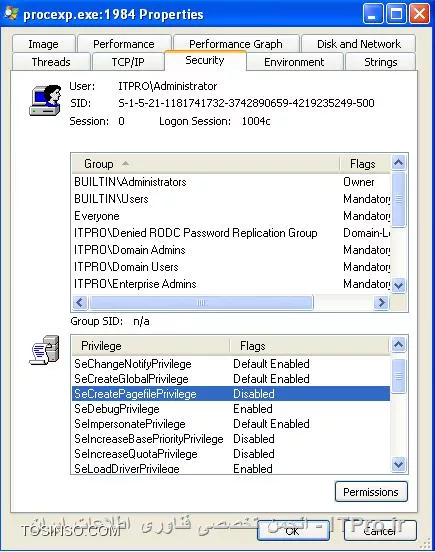Sort by the Group column header
The image size is (435, 552).
point(206,164)
